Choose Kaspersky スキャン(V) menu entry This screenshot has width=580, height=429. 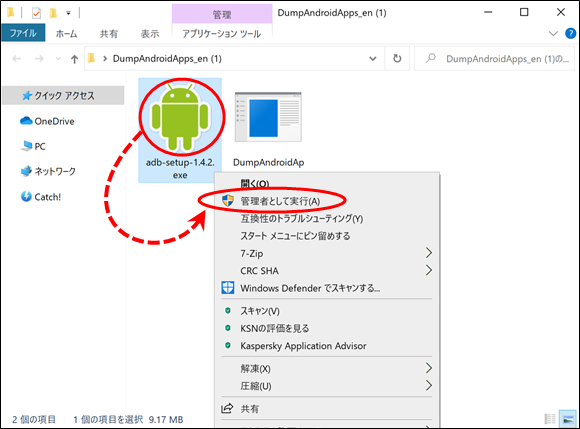(x=327, y=311)
